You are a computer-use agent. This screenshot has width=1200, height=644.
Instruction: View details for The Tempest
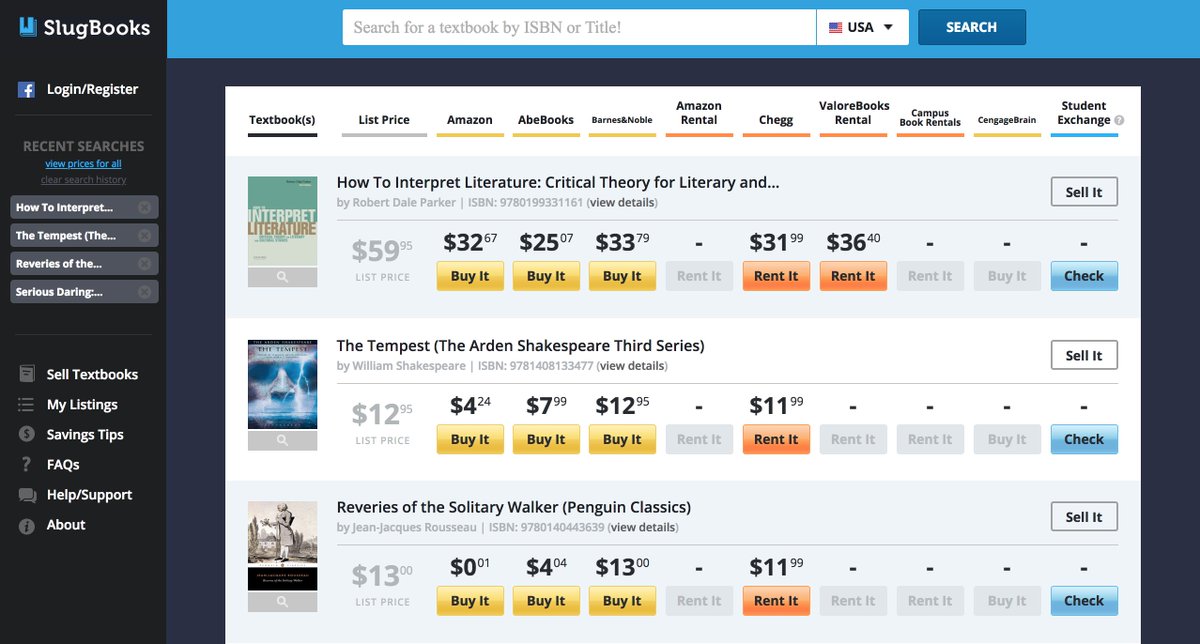click(632, 366)
